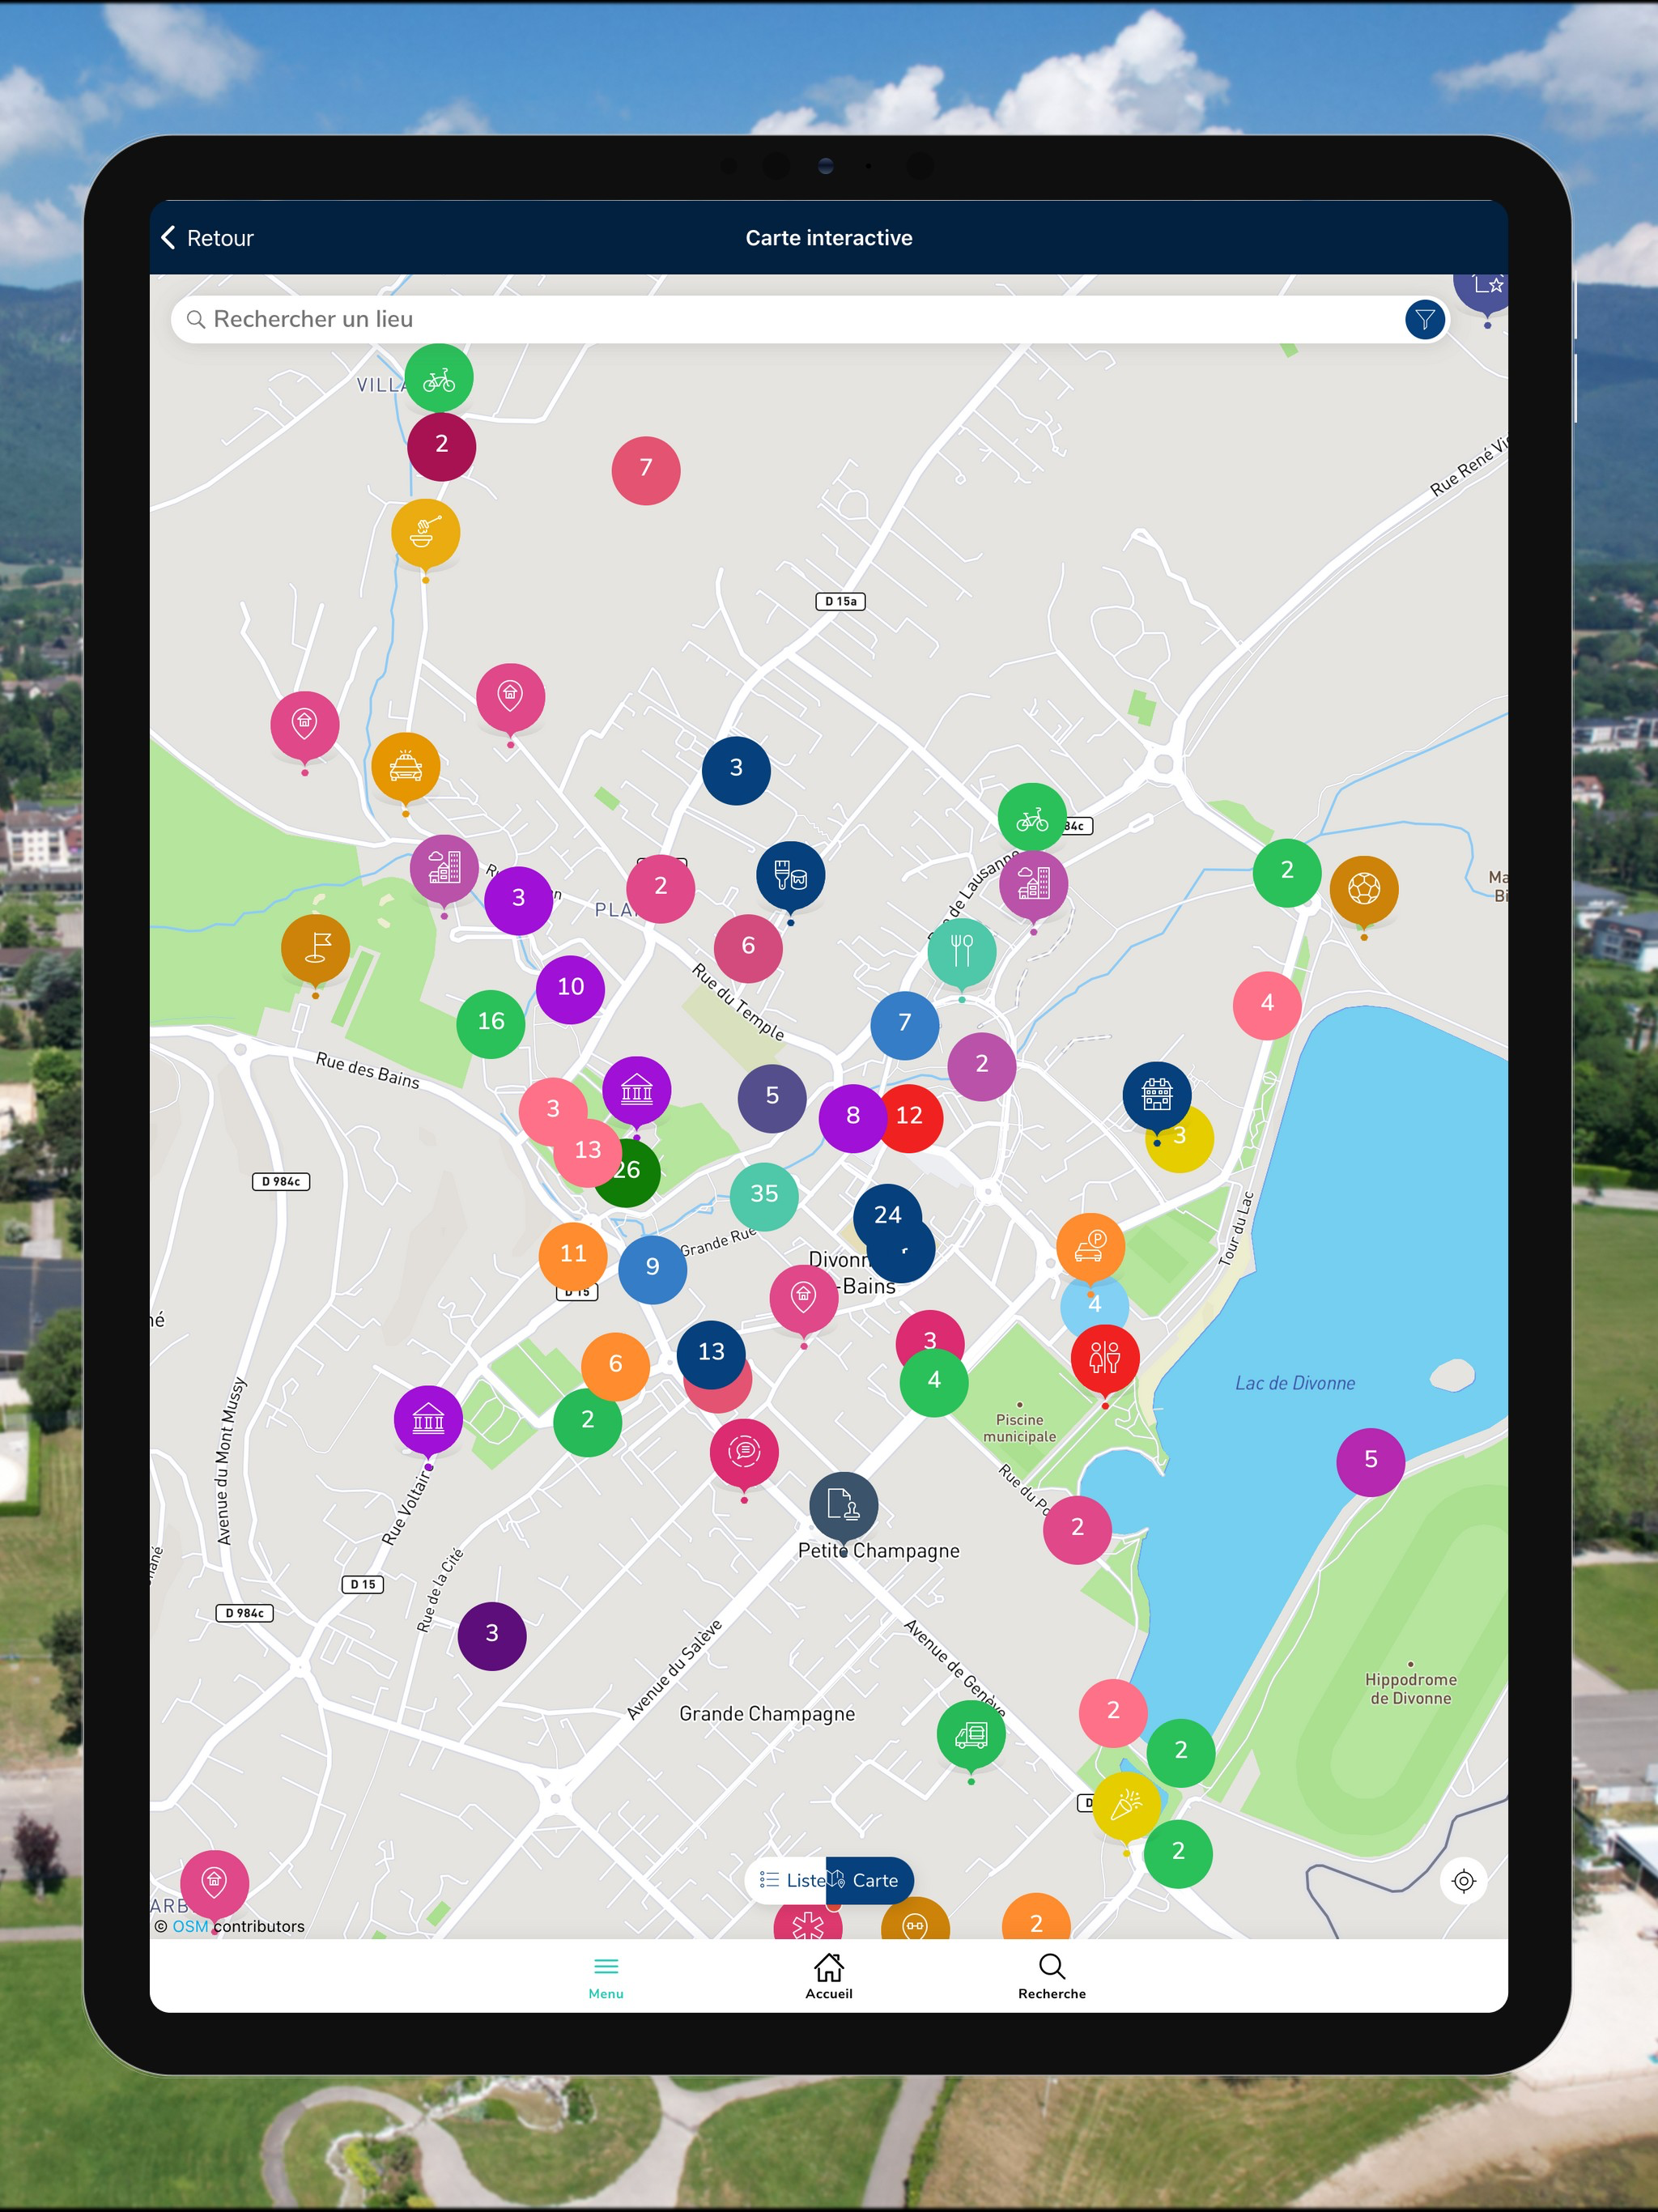Expand the slate purple cluster of 5
The width and height of the screenshot is (1658, 2212).
click(772, 1098)
